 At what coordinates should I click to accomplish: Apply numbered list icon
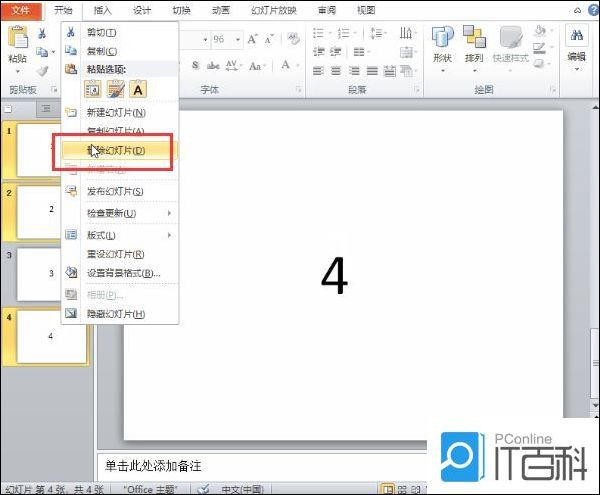[x=346, y=33]
